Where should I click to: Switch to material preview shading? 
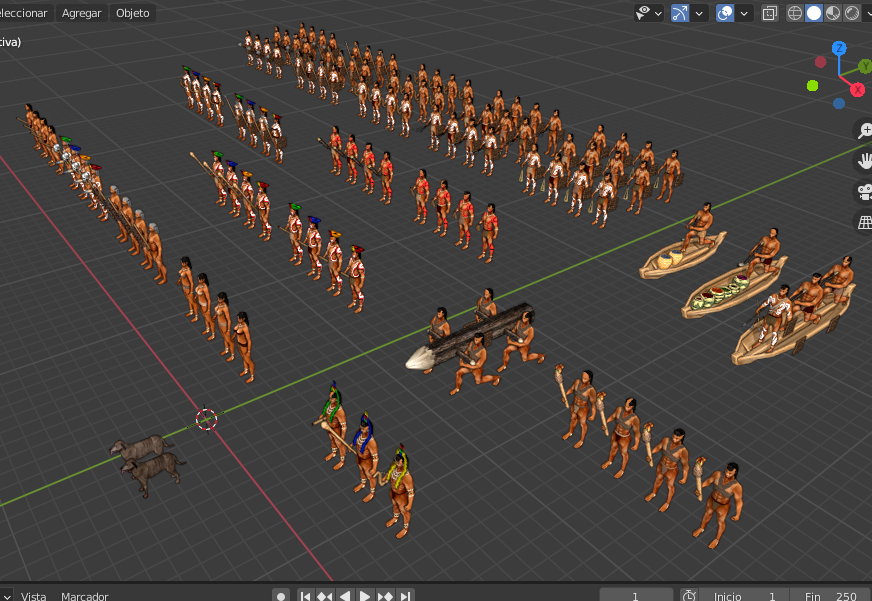(833, 13)
